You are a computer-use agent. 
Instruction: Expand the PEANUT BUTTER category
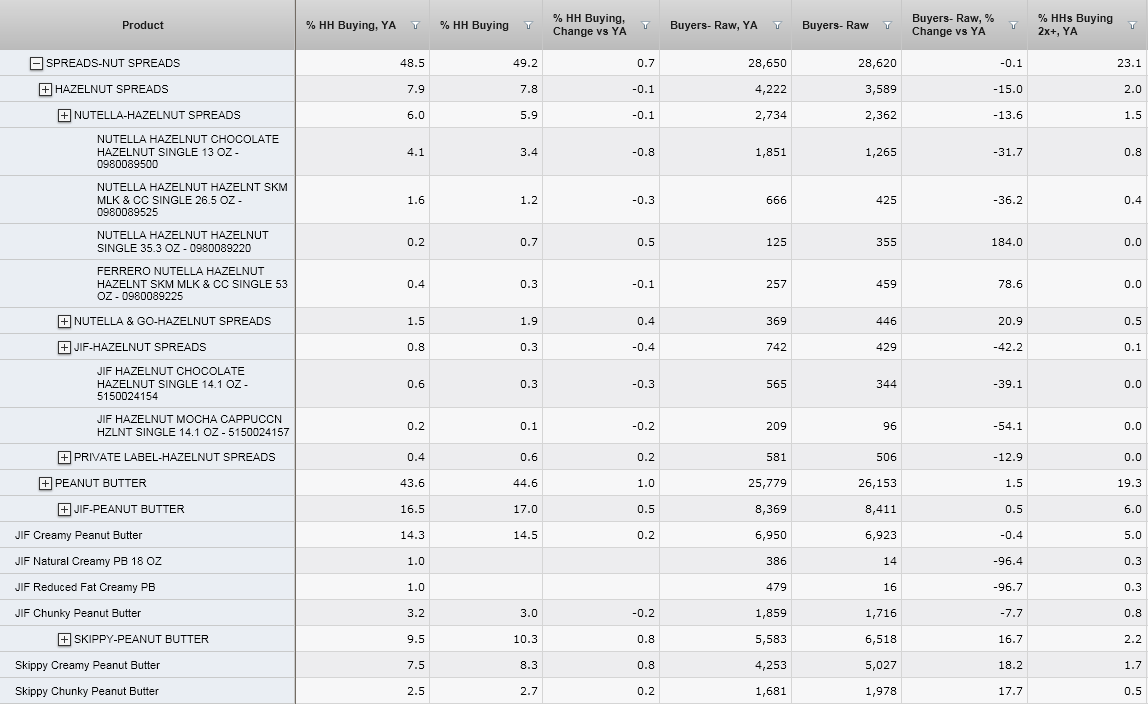tap(45, 483)
